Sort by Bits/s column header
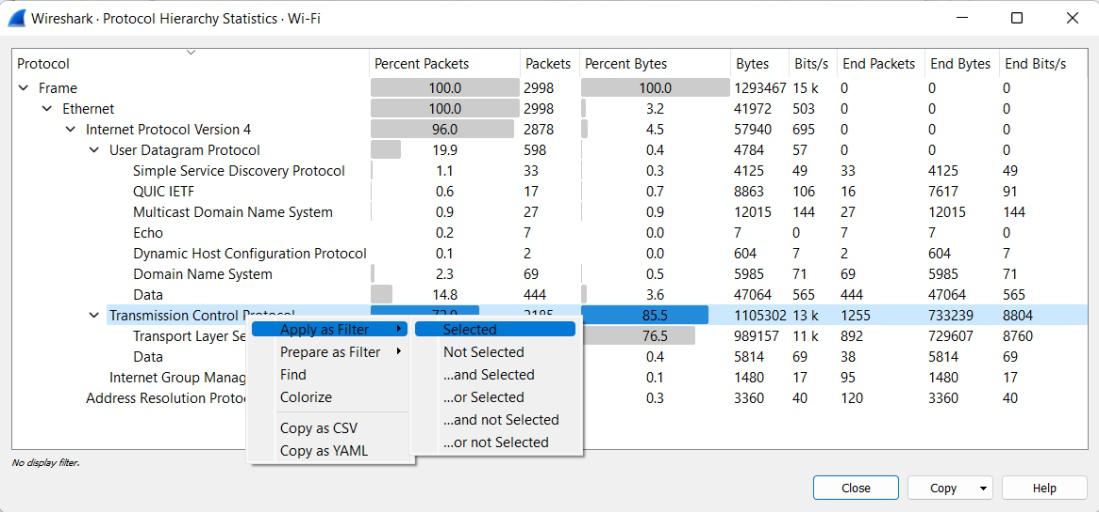The width and height of the screenshot is (1099, 512). point(812,64)
